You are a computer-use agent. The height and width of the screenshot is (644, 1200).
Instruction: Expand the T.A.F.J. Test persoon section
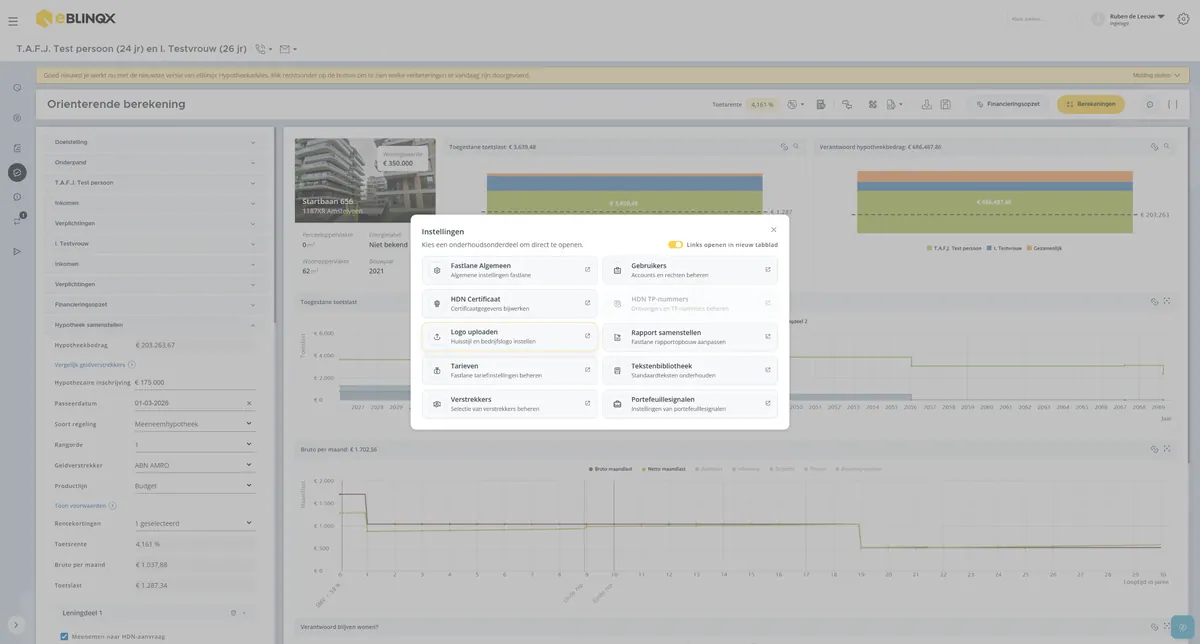[x=155, y=183]
